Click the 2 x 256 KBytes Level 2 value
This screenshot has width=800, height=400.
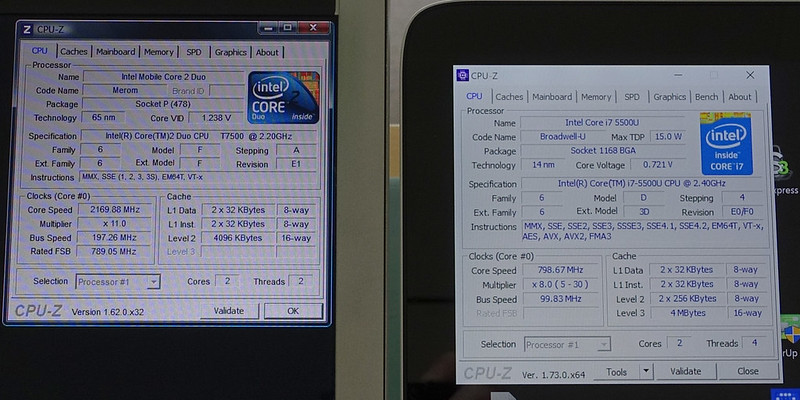(x=687, y=298)
